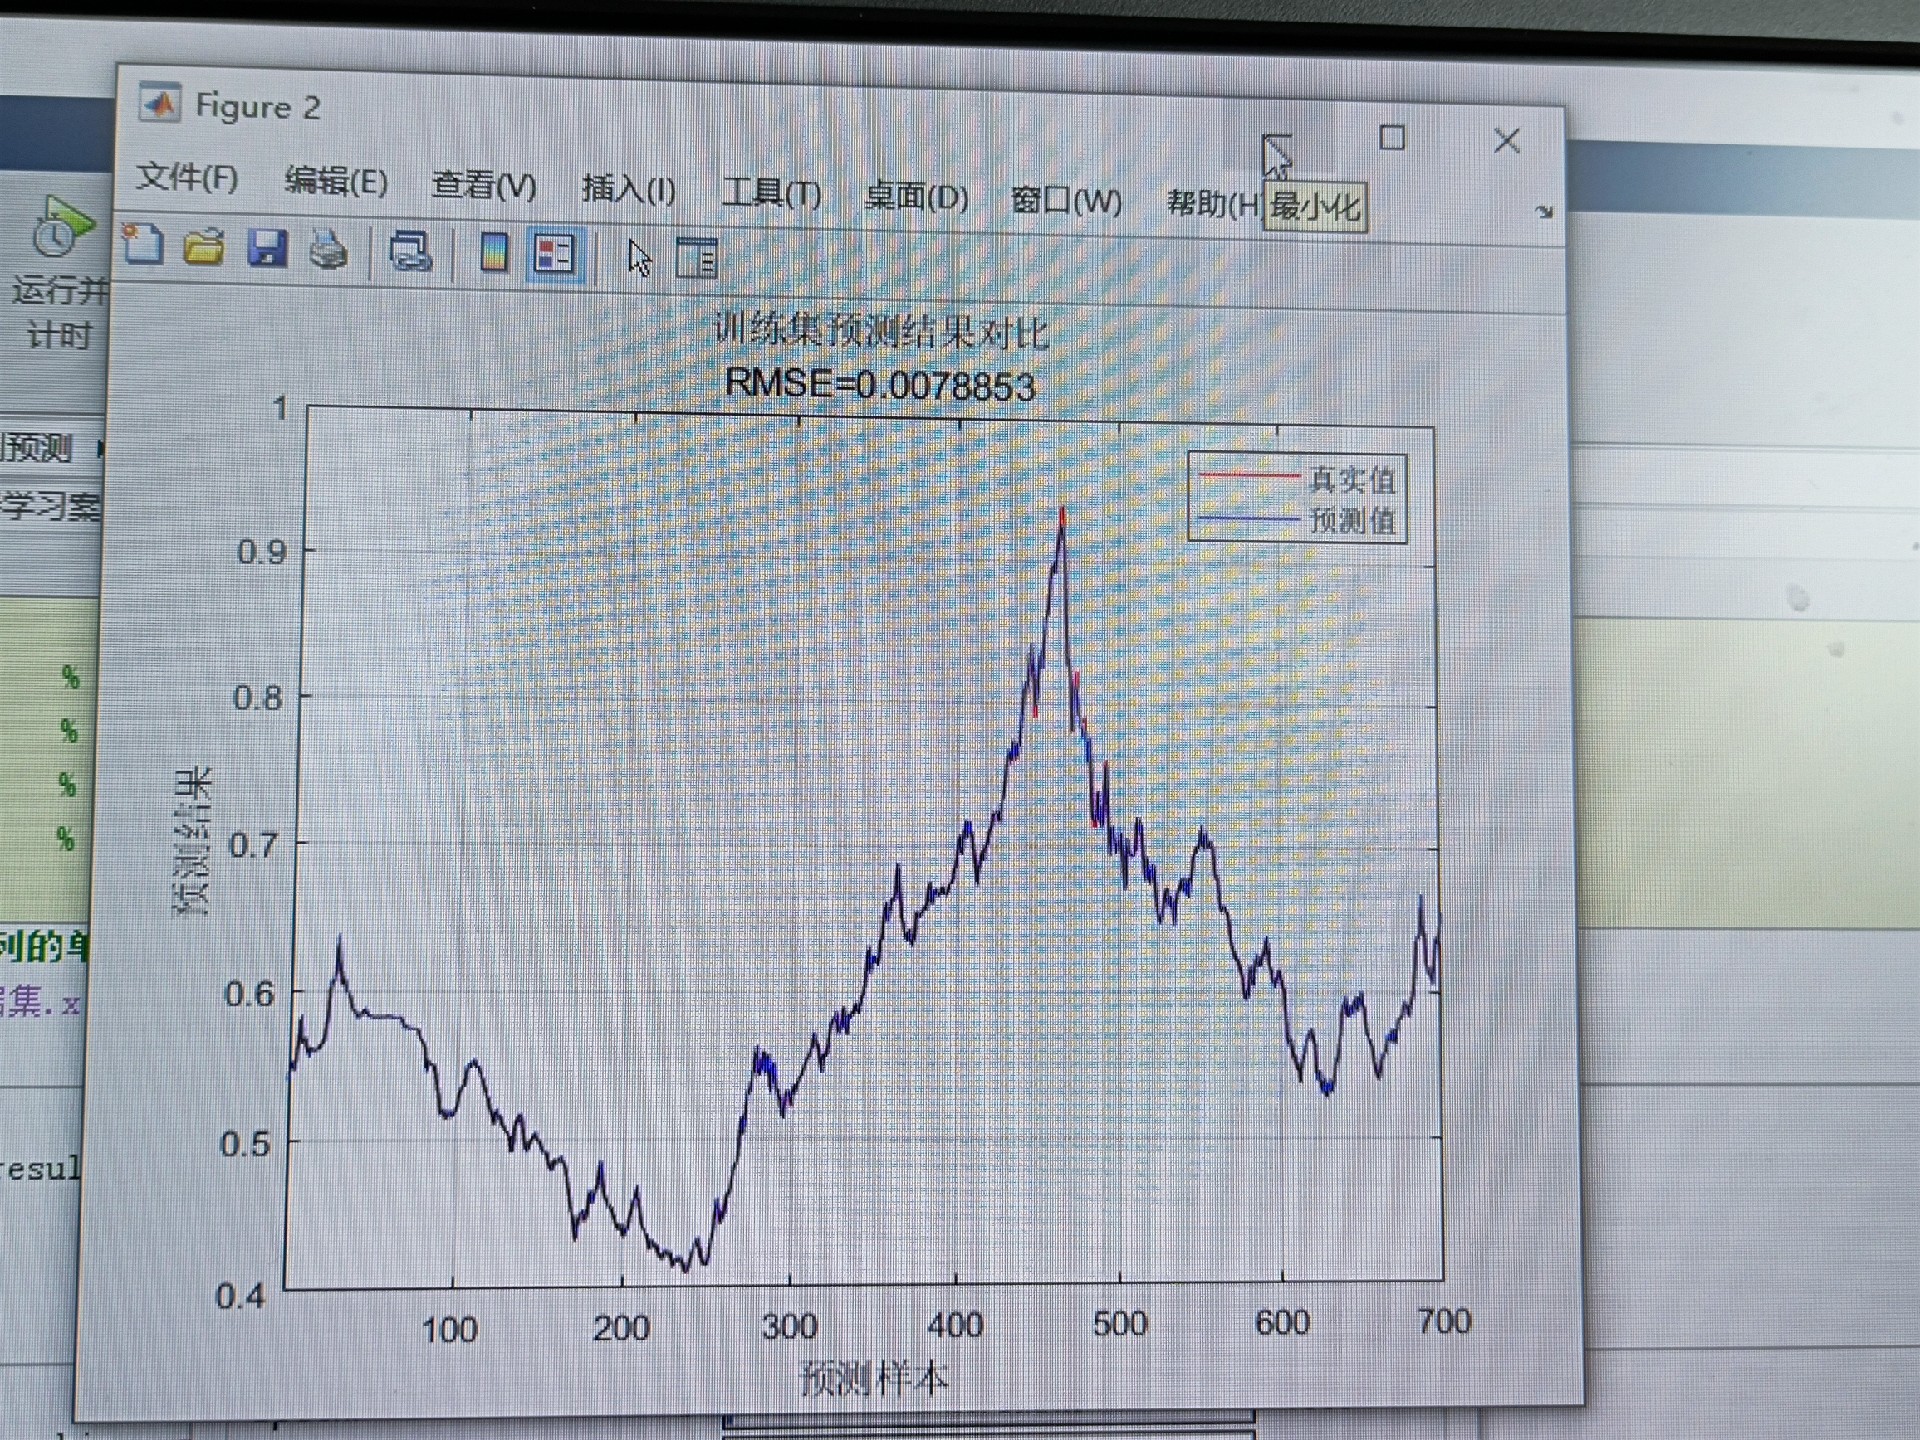1920x1440 pixels.
Task: Click the plot title 训练集预测结果对比
Action: pyautogui.click(x=882, y=332)
